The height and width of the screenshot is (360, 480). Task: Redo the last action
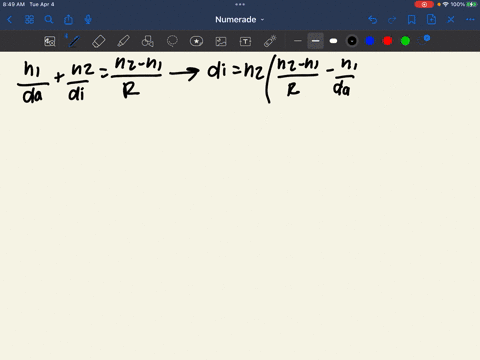click(392, 20)
